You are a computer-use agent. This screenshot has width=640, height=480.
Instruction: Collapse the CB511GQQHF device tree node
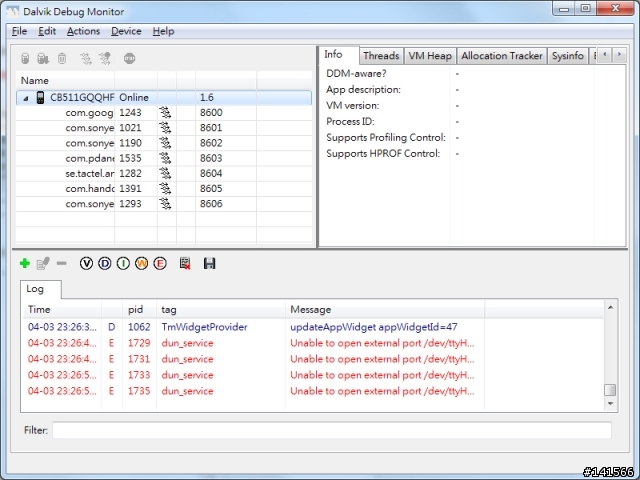pyautogui.click(x=26, y=98)
